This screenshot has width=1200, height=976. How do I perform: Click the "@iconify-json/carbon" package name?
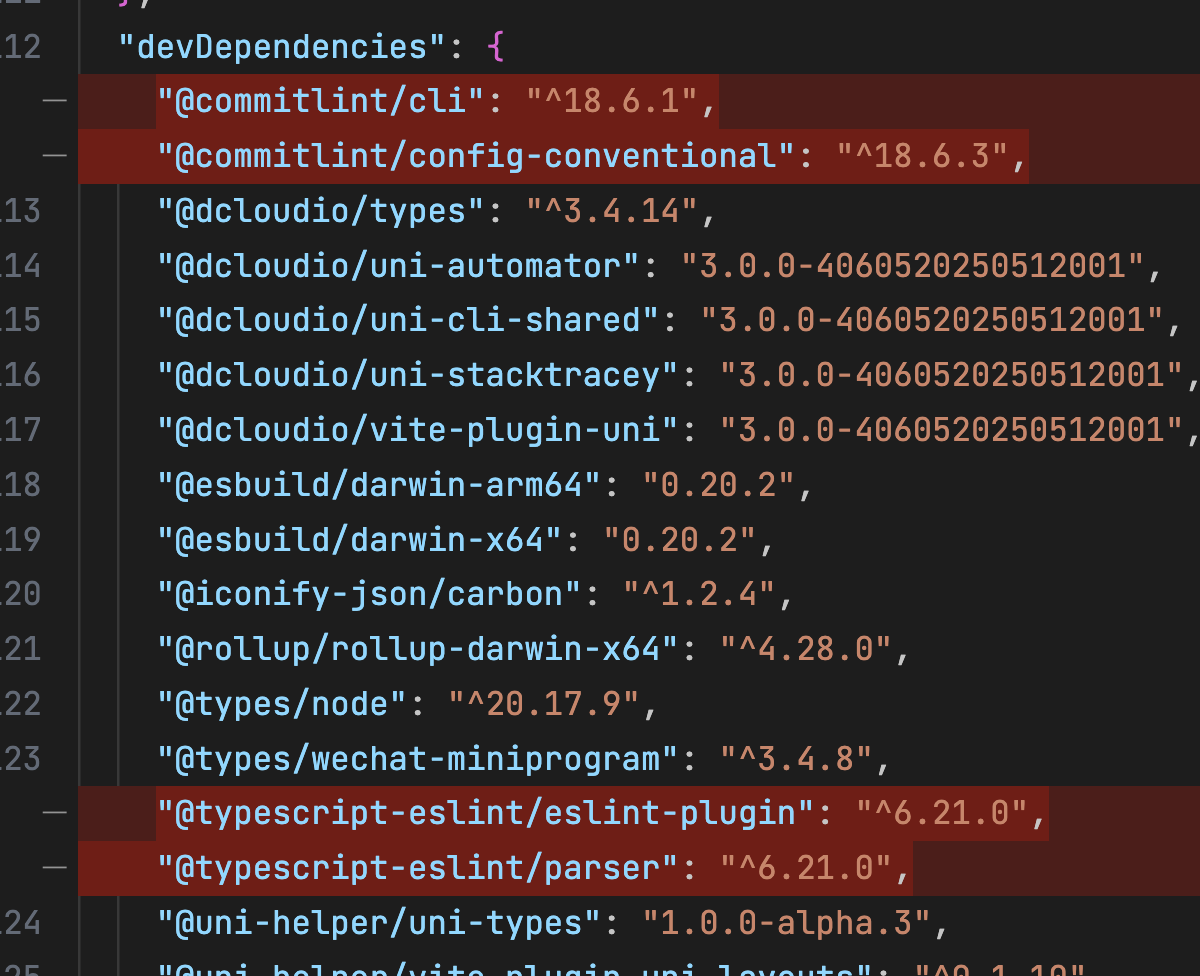(370, 594)
